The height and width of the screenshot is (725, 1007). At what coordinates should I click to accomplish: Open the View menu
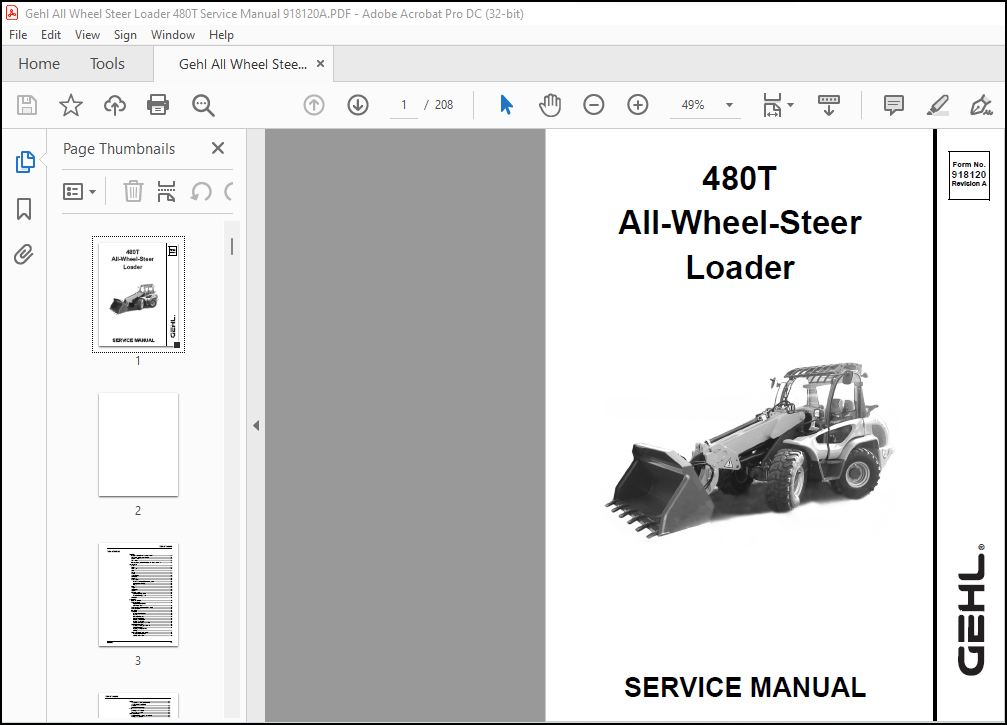pos(87,35)
